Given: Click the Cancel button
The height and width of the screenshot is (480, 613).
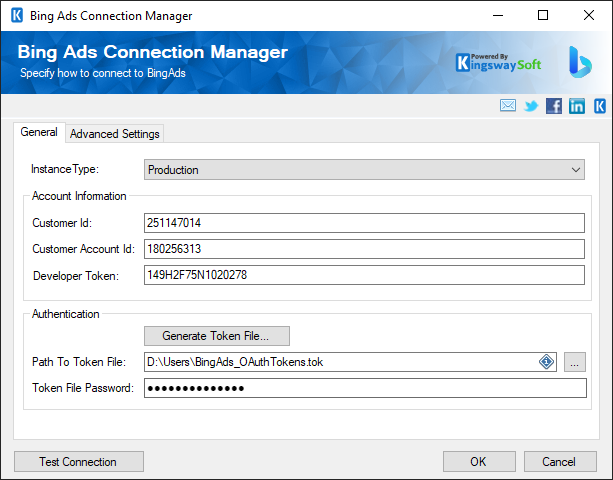Looking at the screenshot, I should pyautogui.click(x=560, y=462).
